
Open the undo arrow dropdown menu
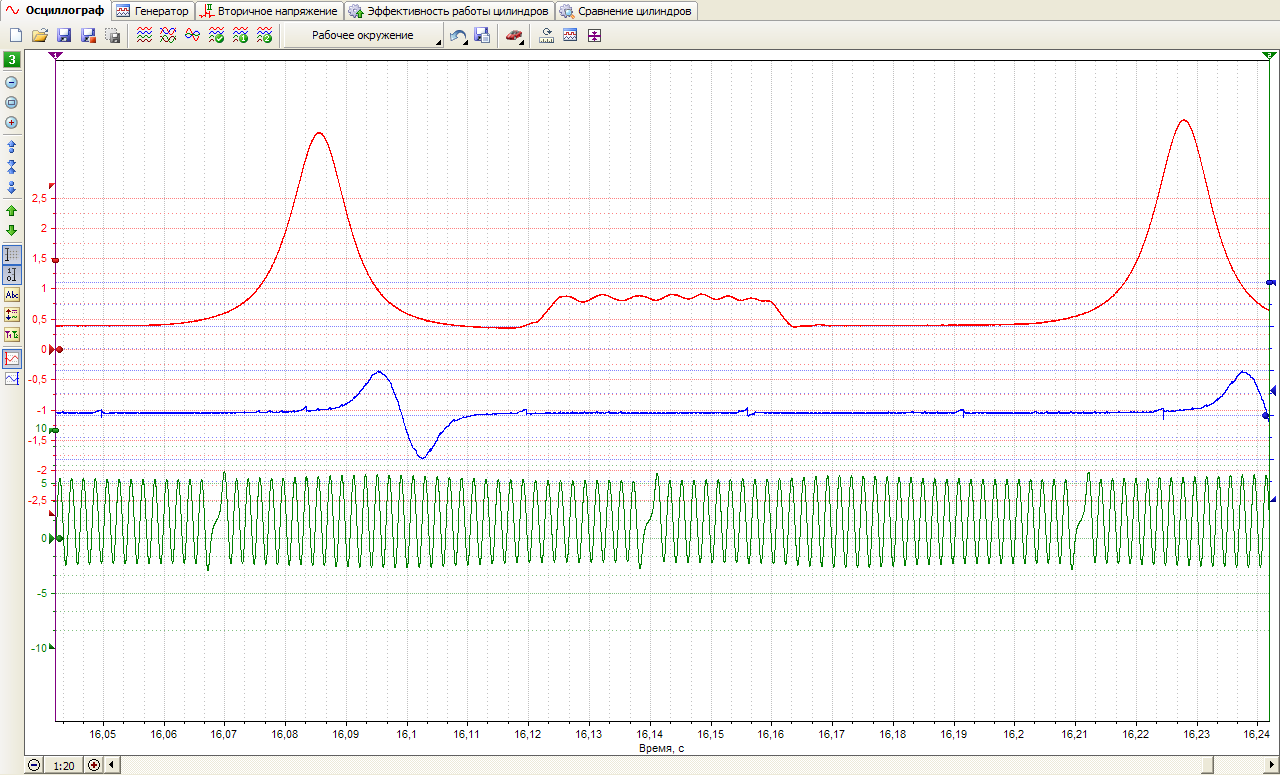pos(459,36)
